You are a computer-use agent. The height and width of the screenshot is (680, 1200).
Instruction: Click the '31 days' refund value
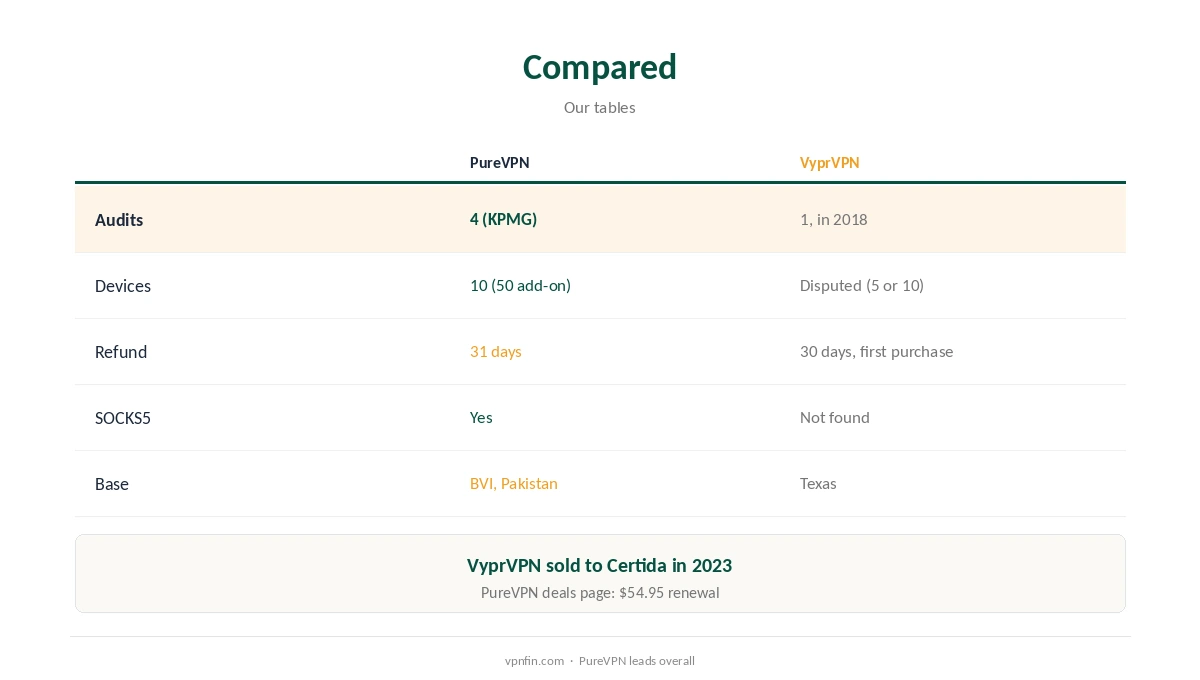click(496, 351)
